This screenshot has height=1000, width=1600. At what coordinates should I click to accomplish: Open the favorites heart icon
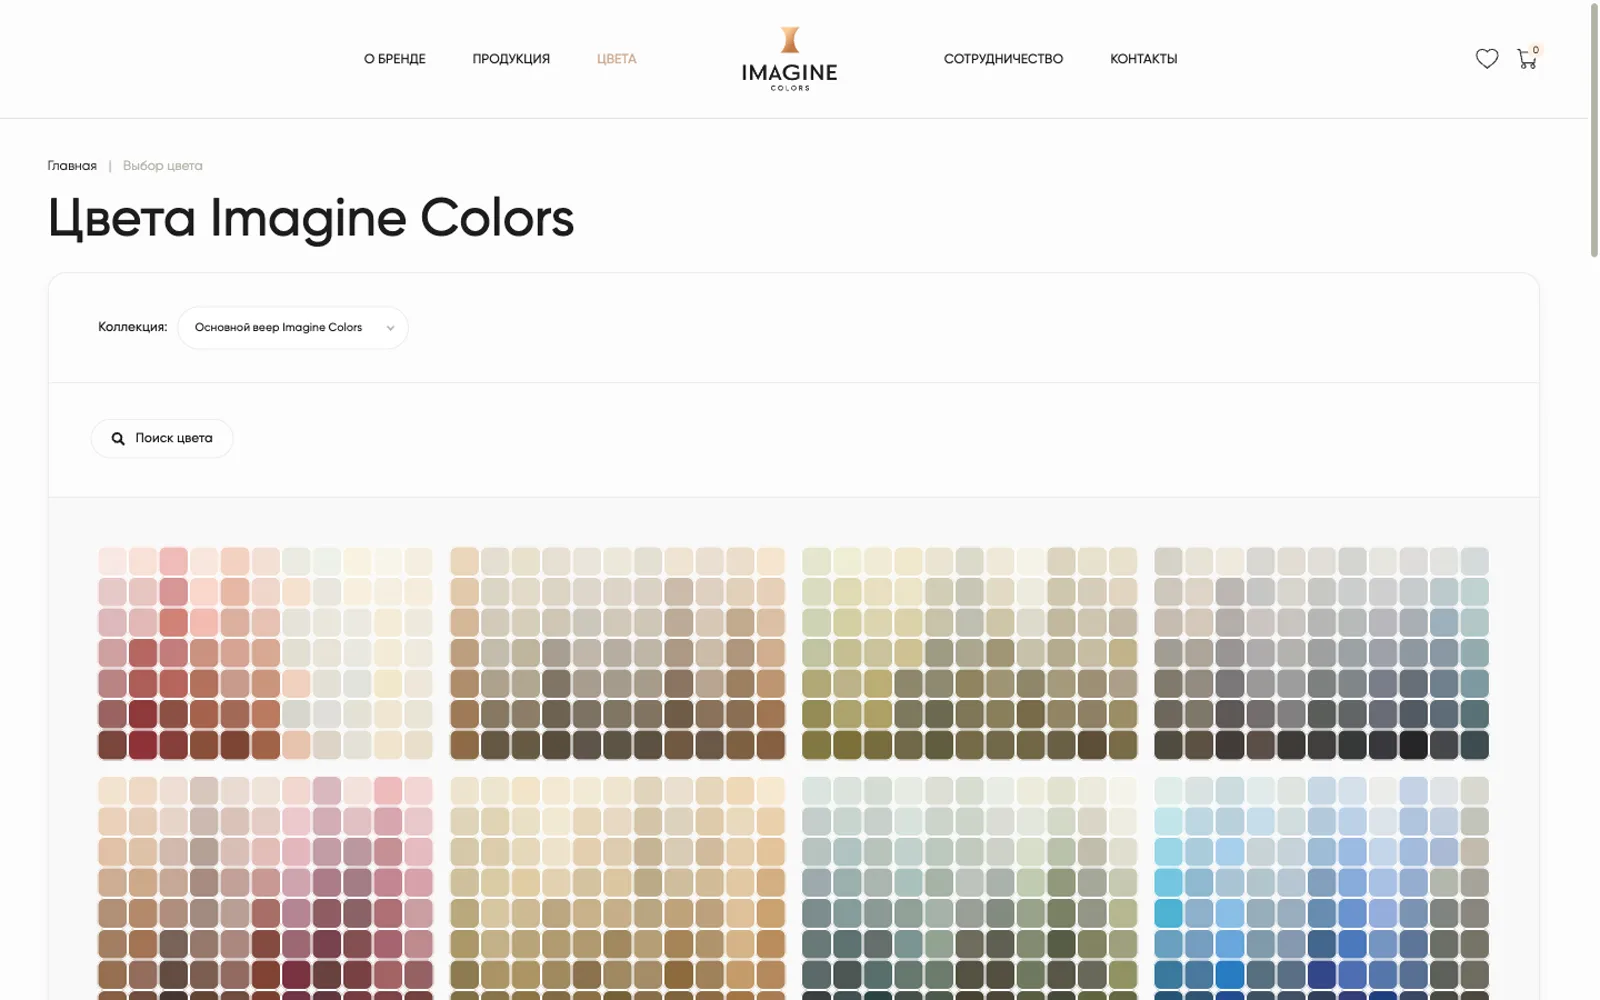point(1487,59)
